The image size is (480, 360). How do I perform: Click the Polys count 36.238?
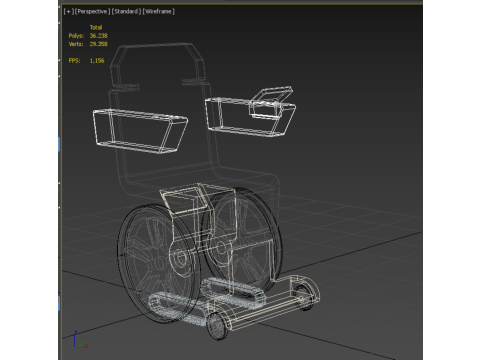[x=98, y=36]
